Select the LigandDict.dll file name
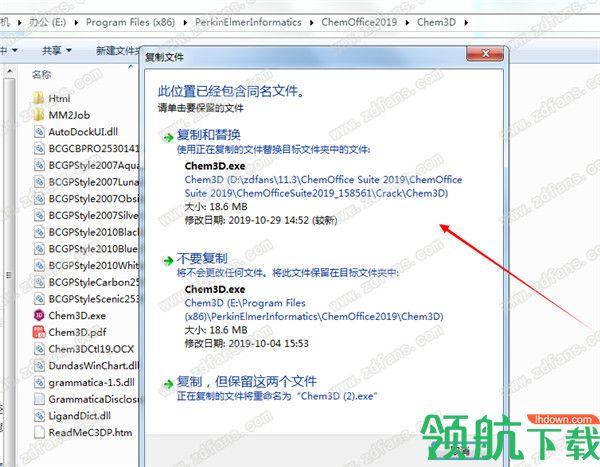The height and width of the screenshot is (467, 600). [x=80, y=416]
